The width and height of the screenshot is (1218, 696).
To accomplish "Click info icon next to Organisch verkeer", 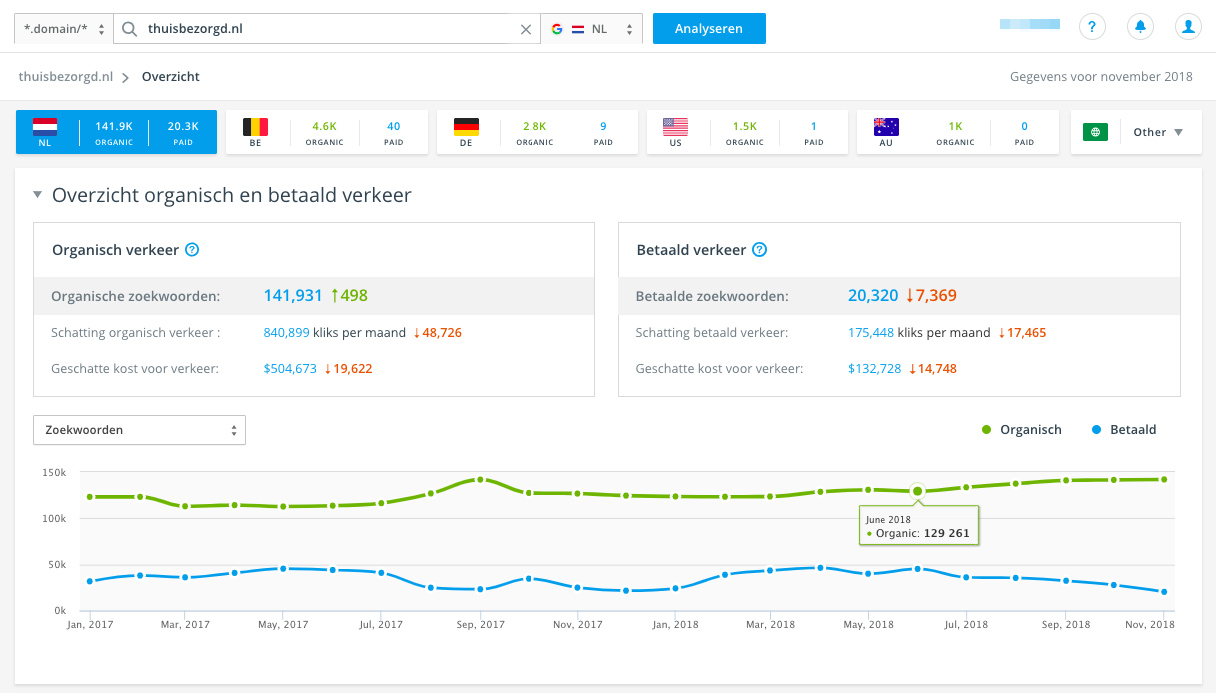I will coord(193,250).
